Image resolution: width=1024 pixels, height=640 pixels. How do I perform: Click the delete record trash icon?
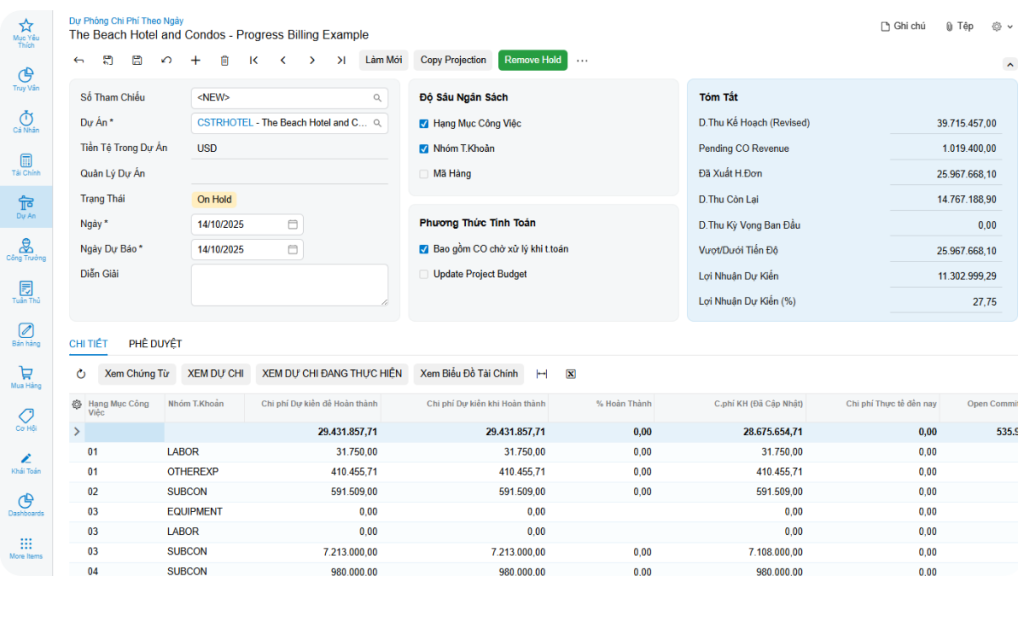click(224, 60)
